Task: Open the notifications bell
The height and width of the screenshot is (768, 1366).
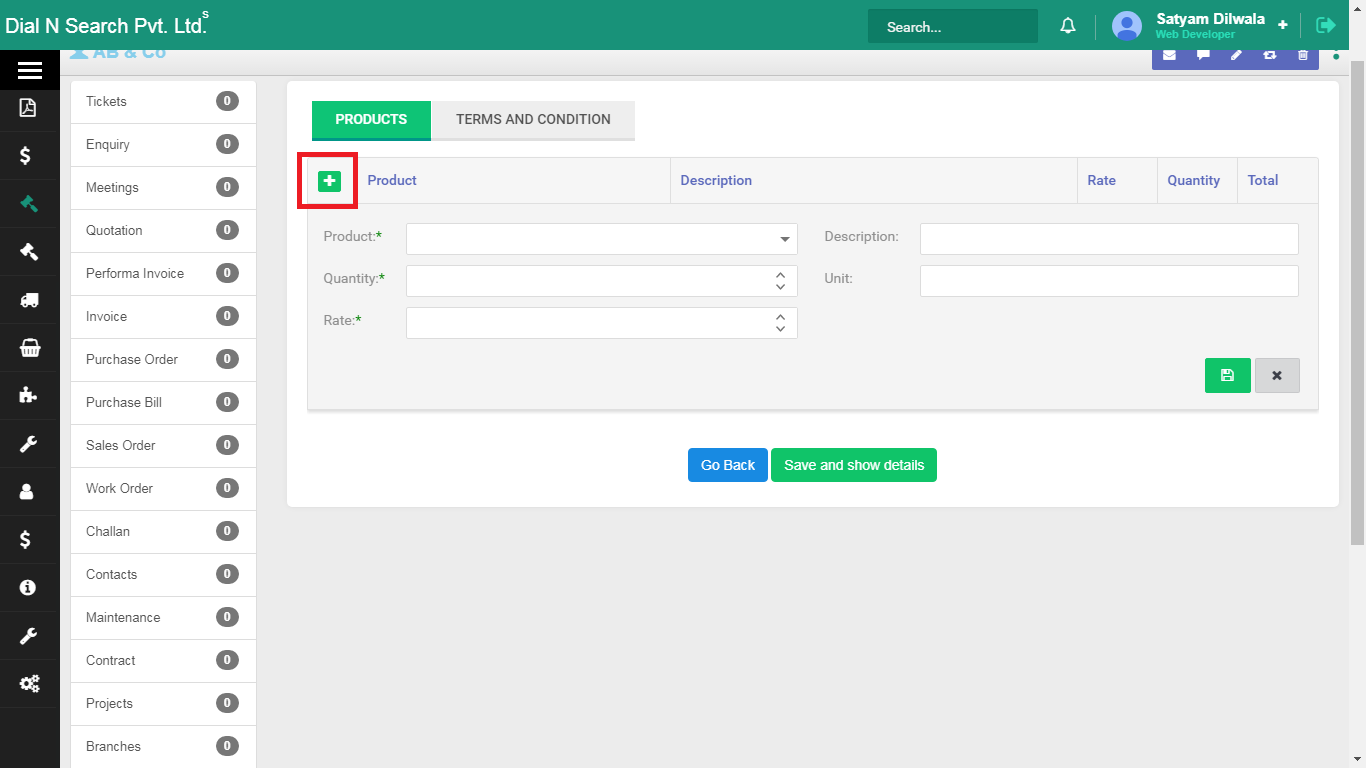Action: click(x=1068, y=26)
